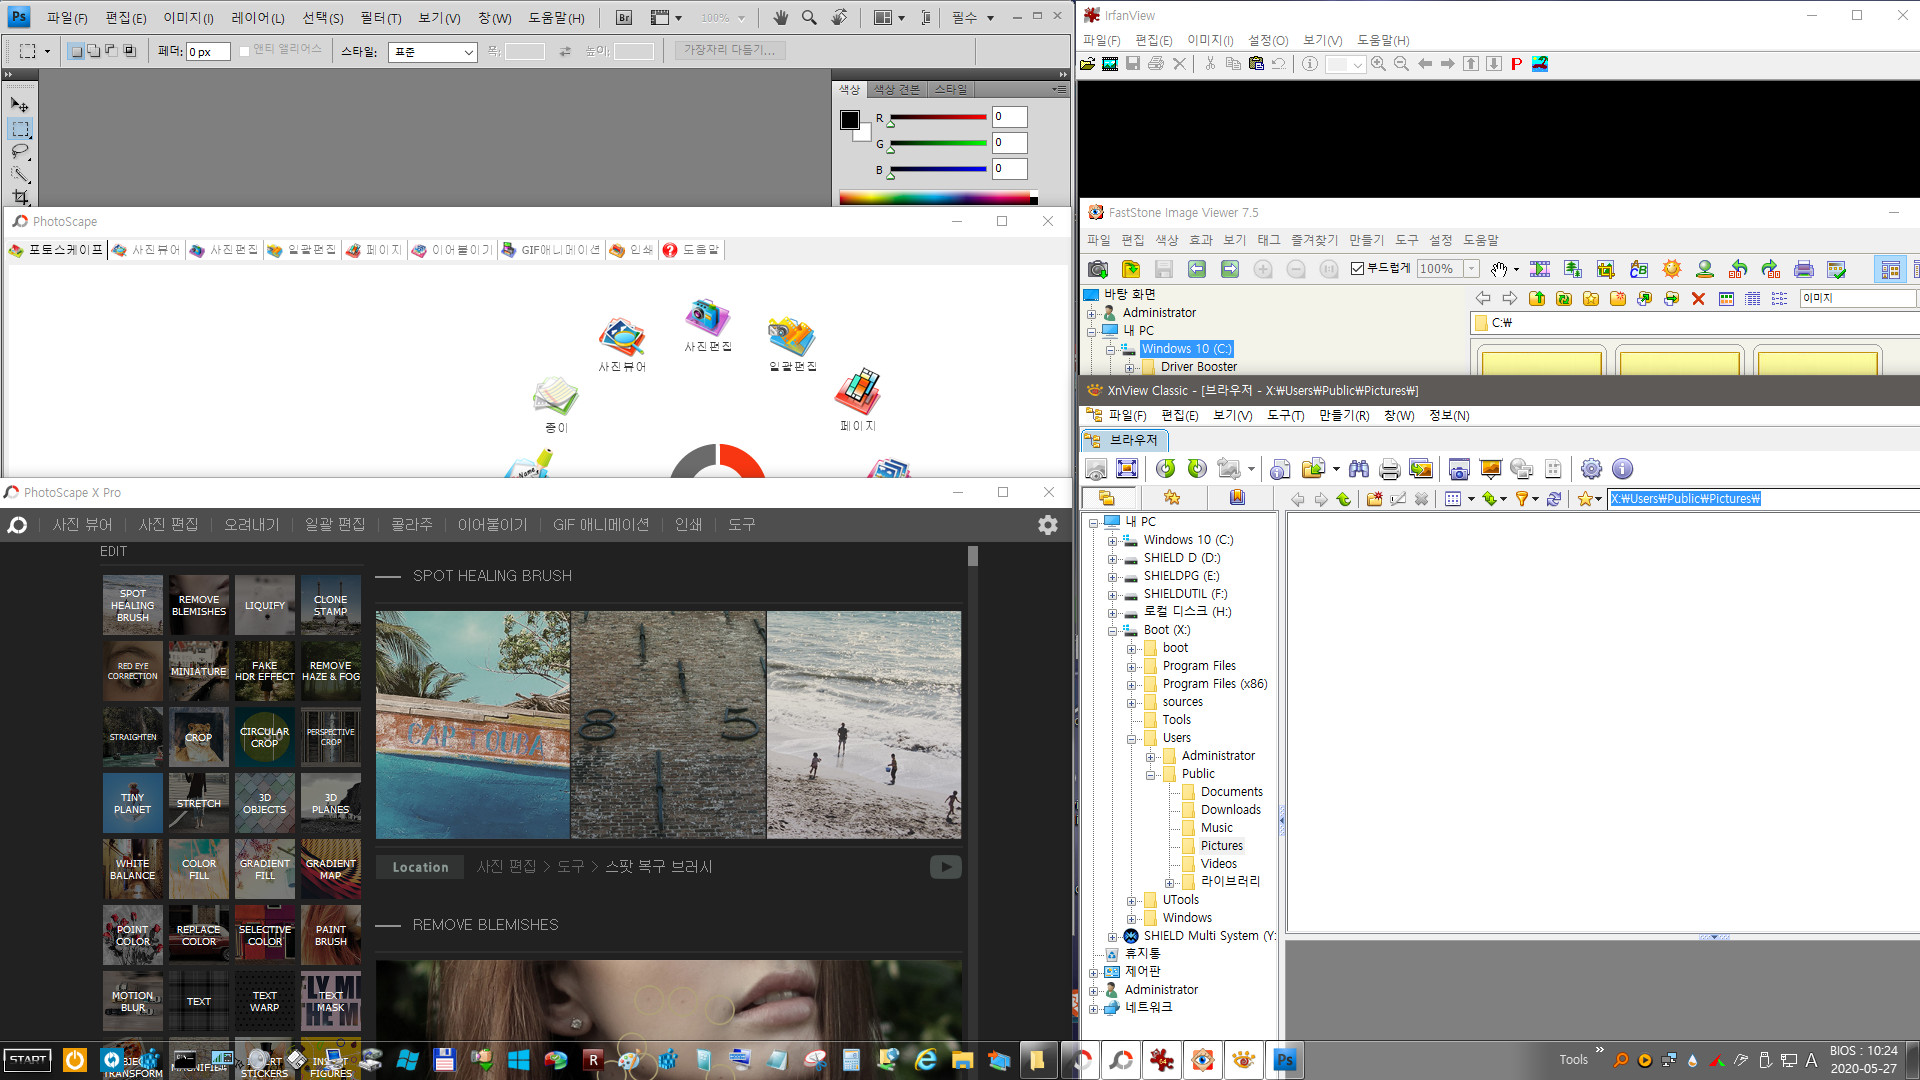
Task: Click IrfanView red P icon
Action: coord(1516,64)
